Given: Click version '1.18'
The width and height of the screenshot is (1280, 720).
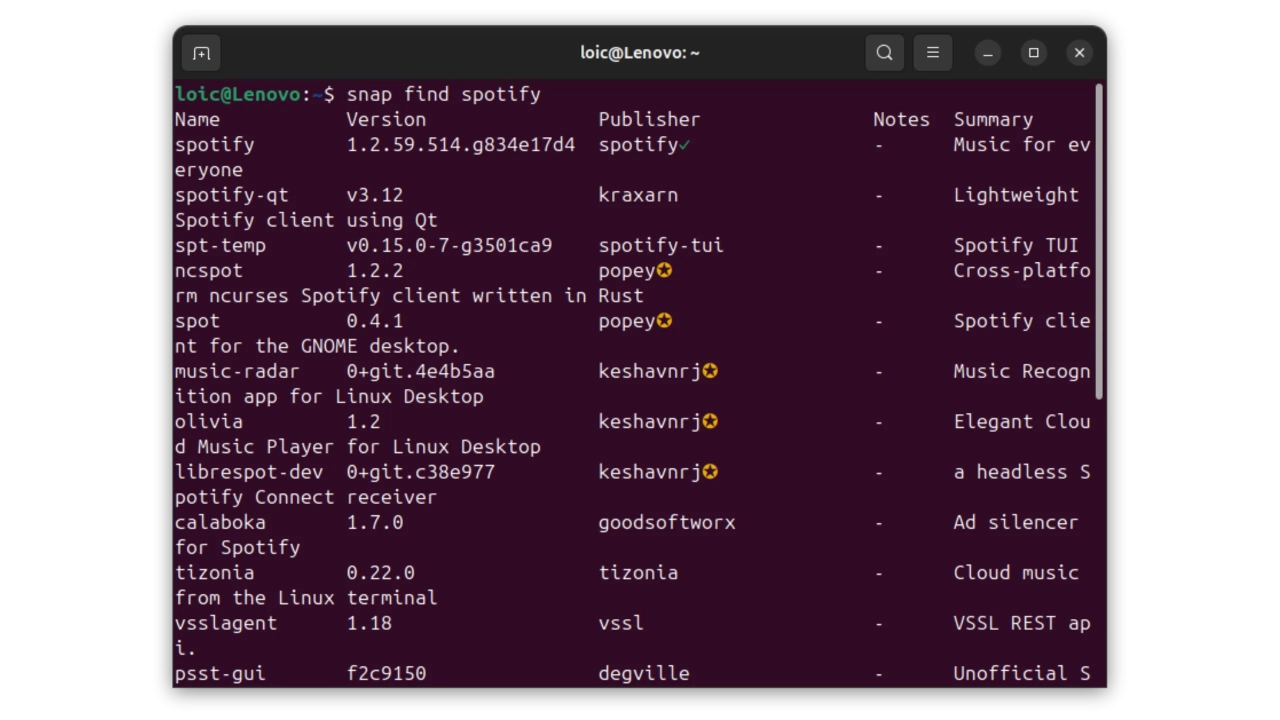Looking at the screenshot, I should pos(369,623).
